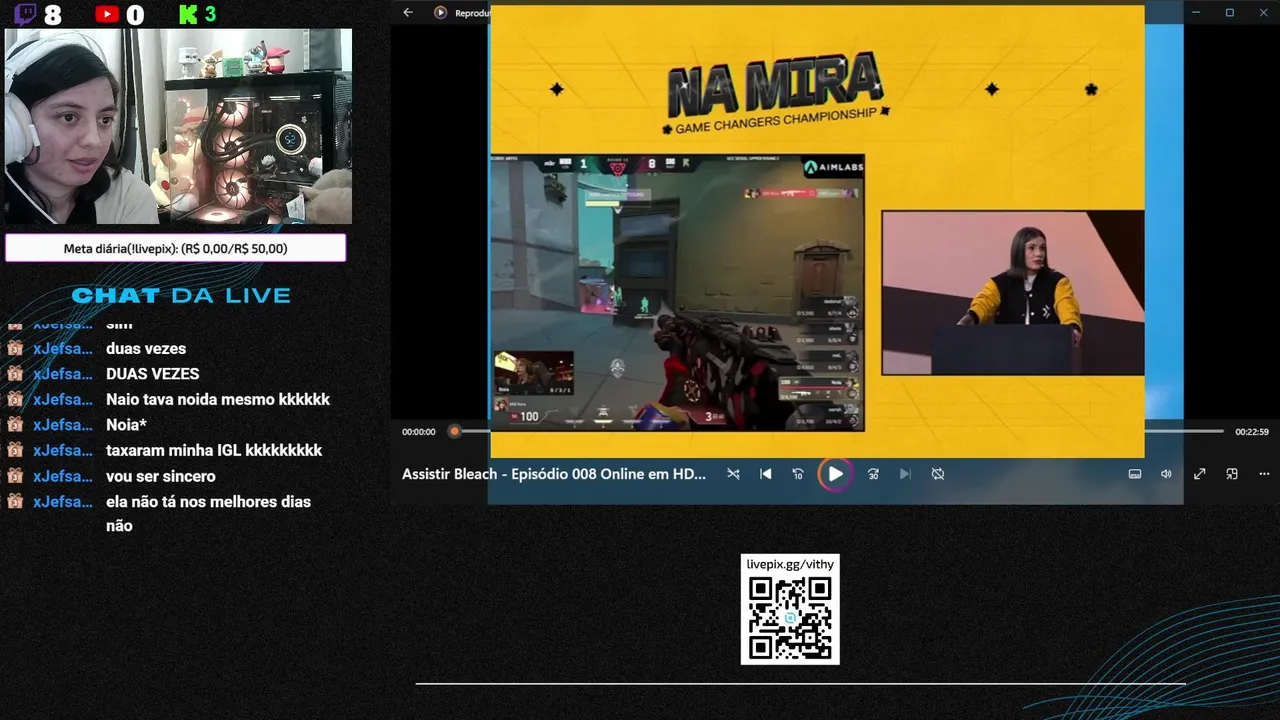Play the Bleach episode video

click(835, 474)
